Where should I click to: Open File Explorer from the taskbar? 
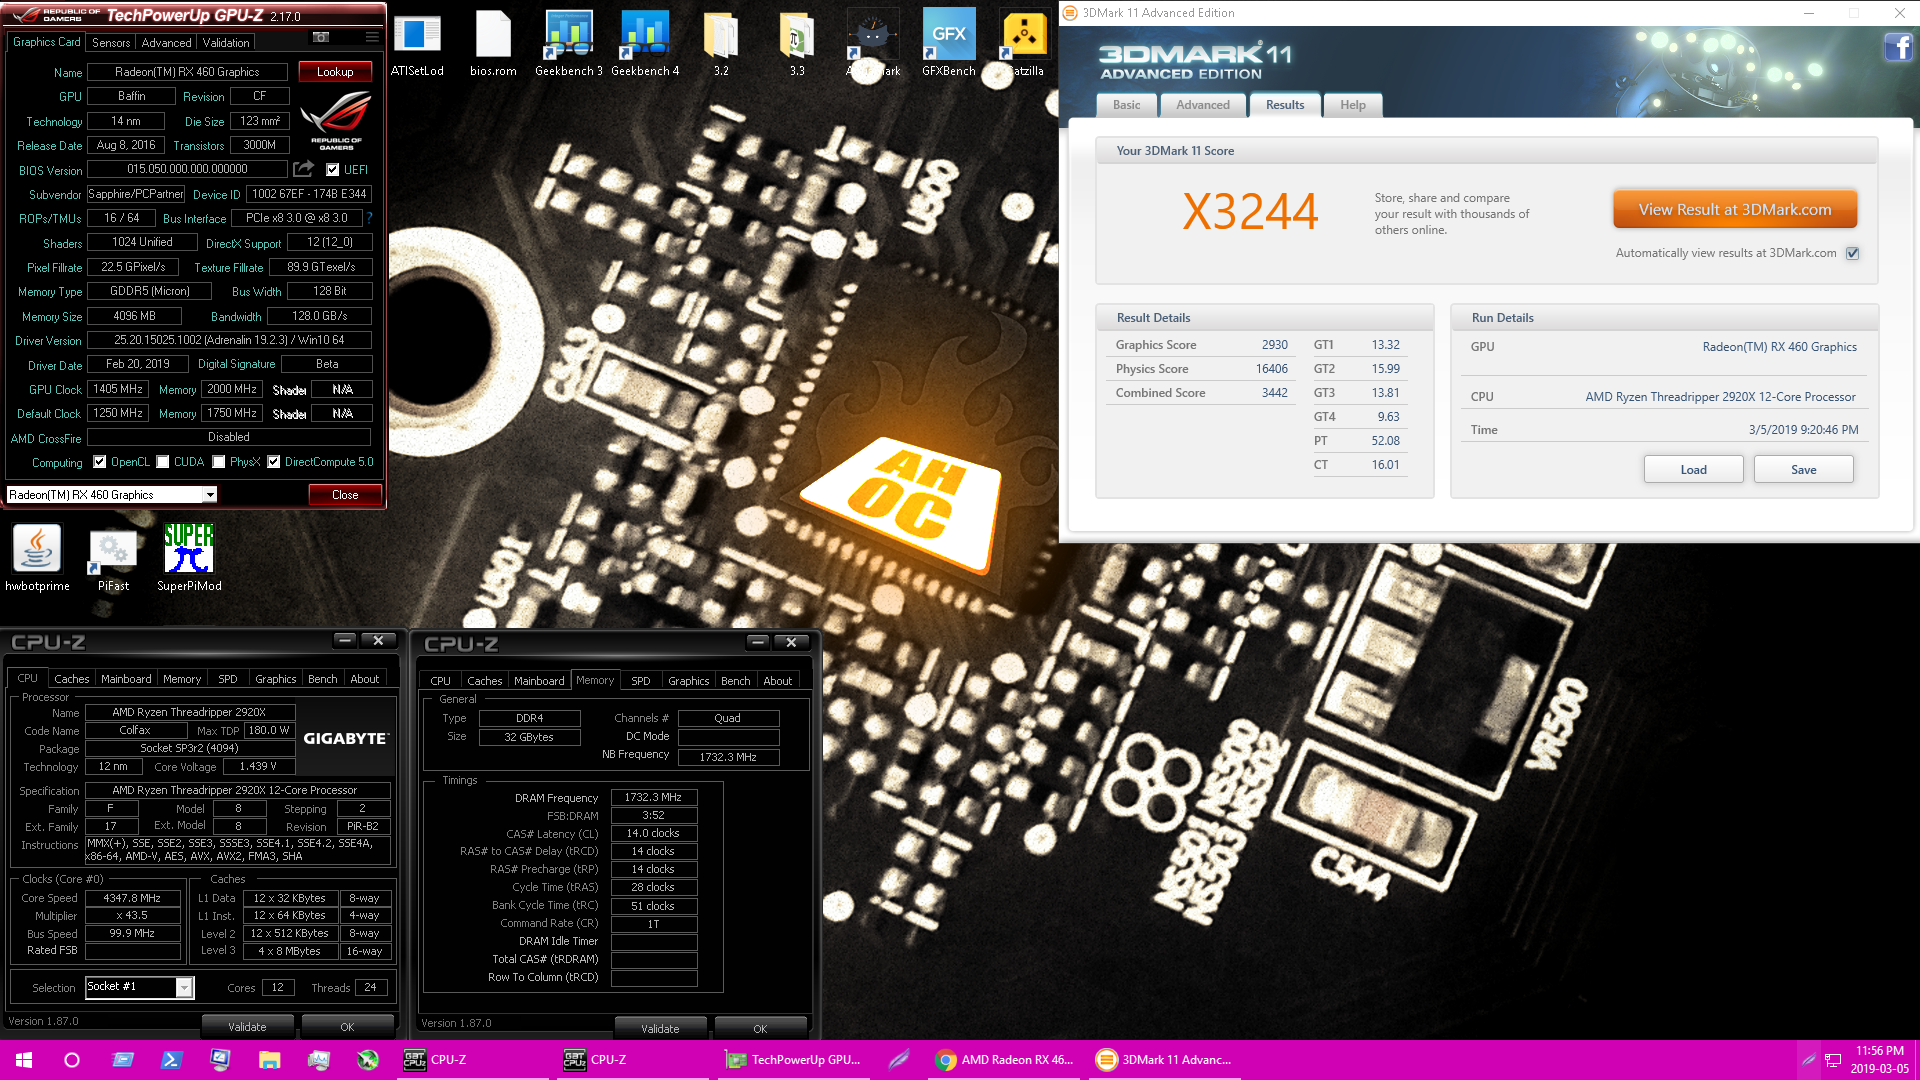tap(269, 1060)
